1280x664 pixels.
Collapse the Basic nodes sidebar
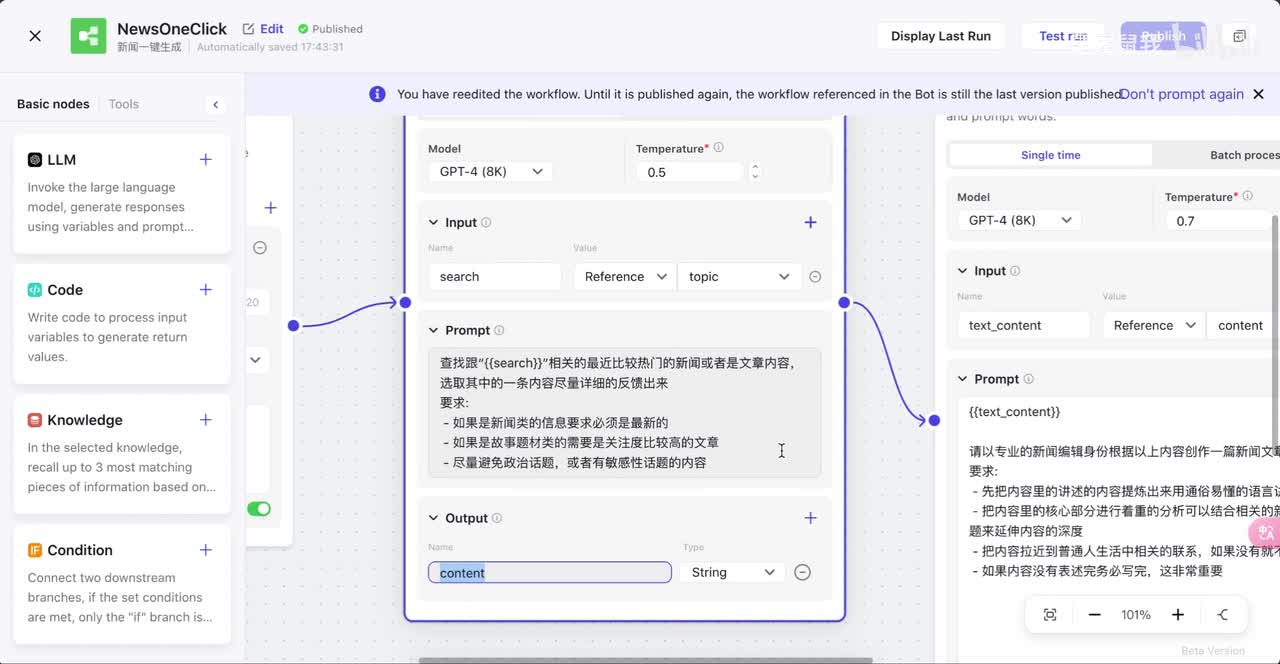click(x=215, y=104)
